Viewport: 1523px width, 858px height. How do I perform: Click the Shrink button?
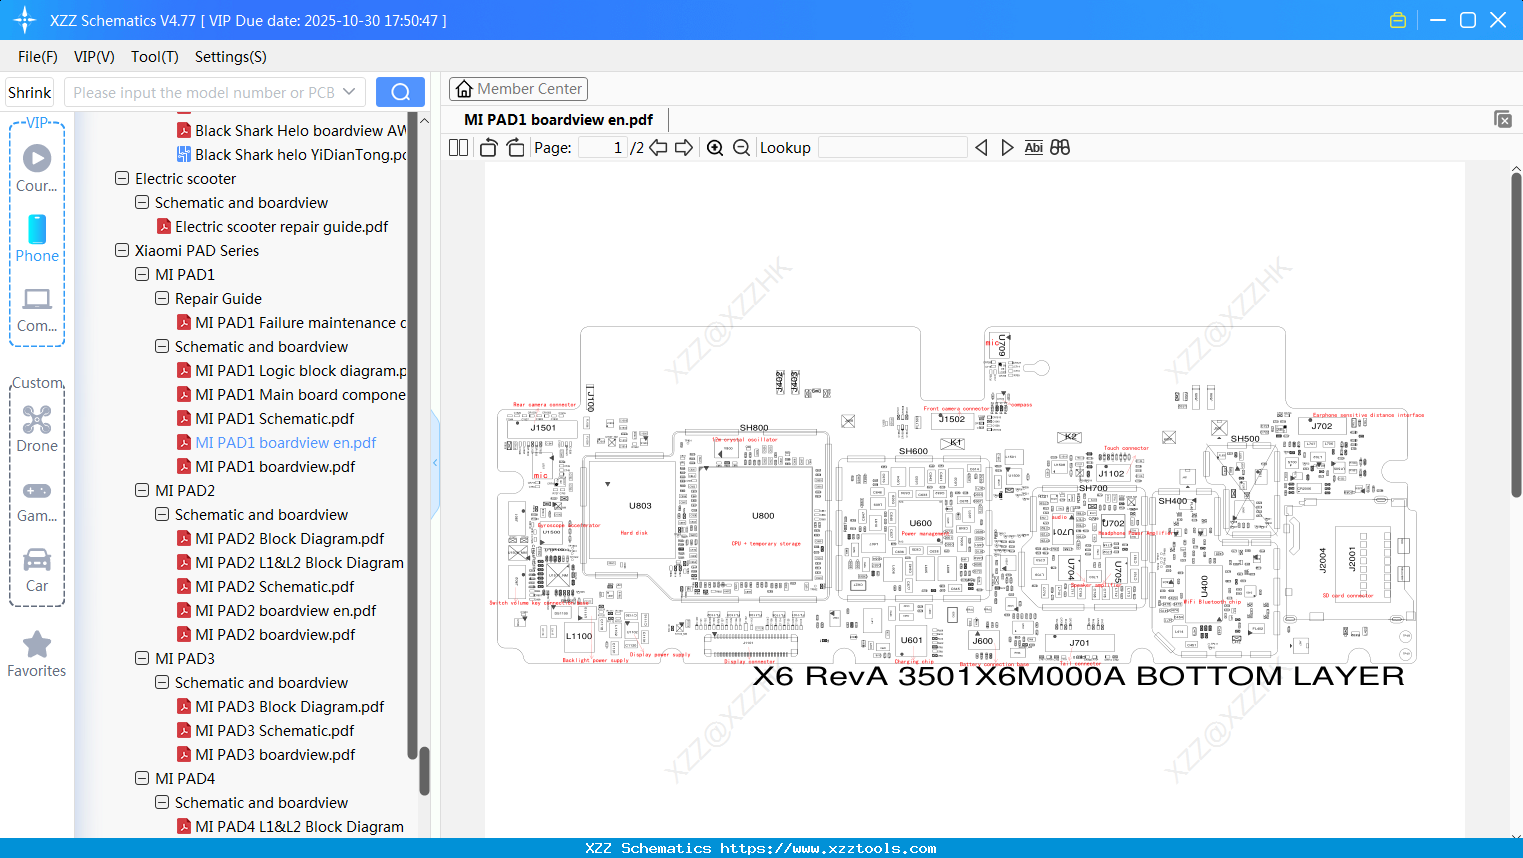[29, 91]
